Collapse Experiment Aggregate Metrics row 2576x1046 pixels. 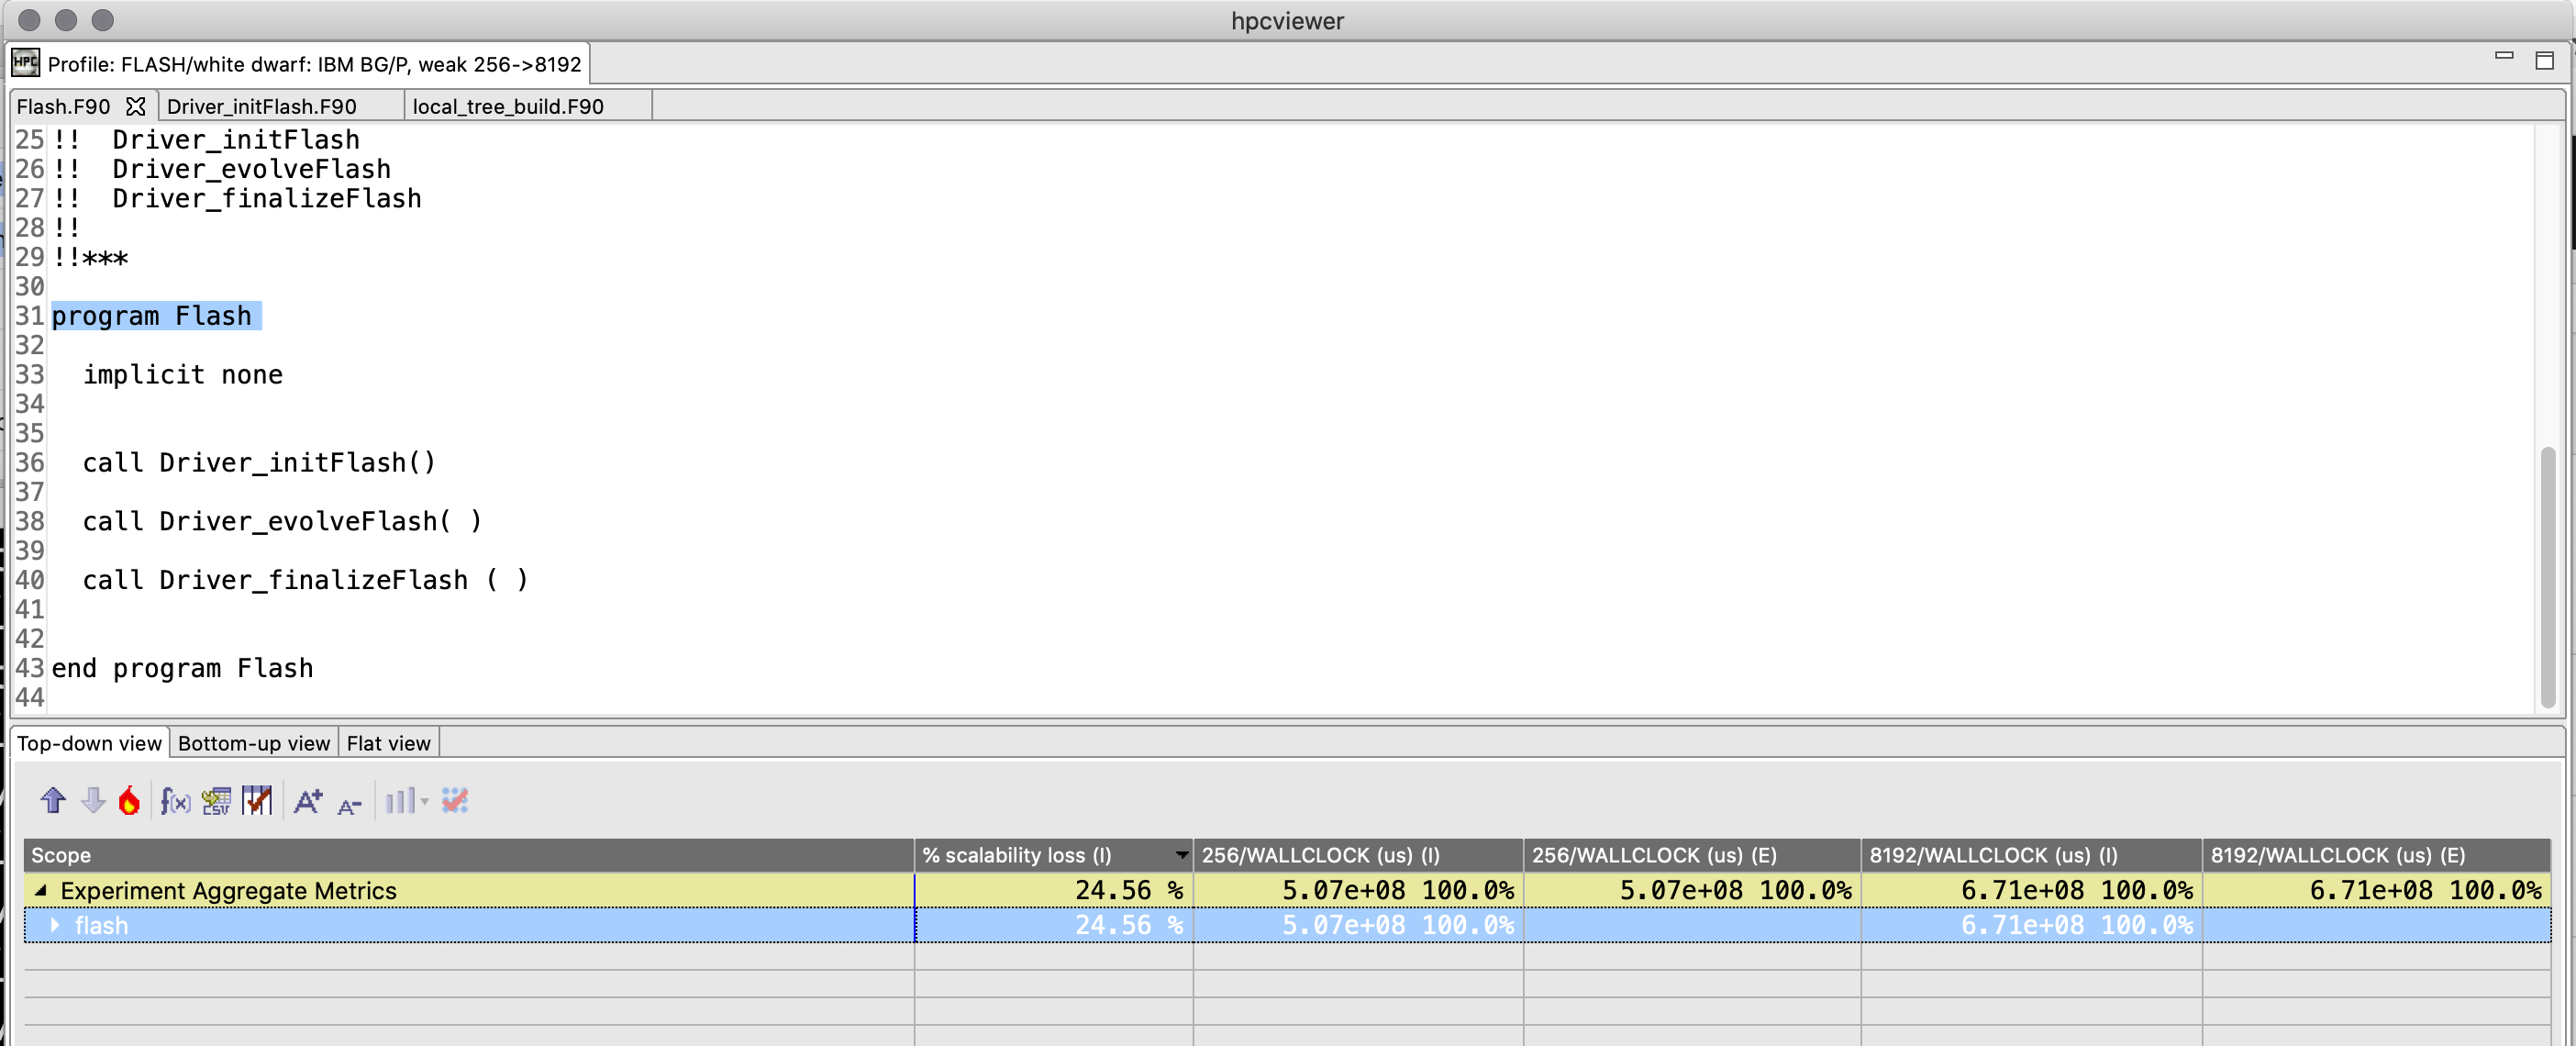41,890
